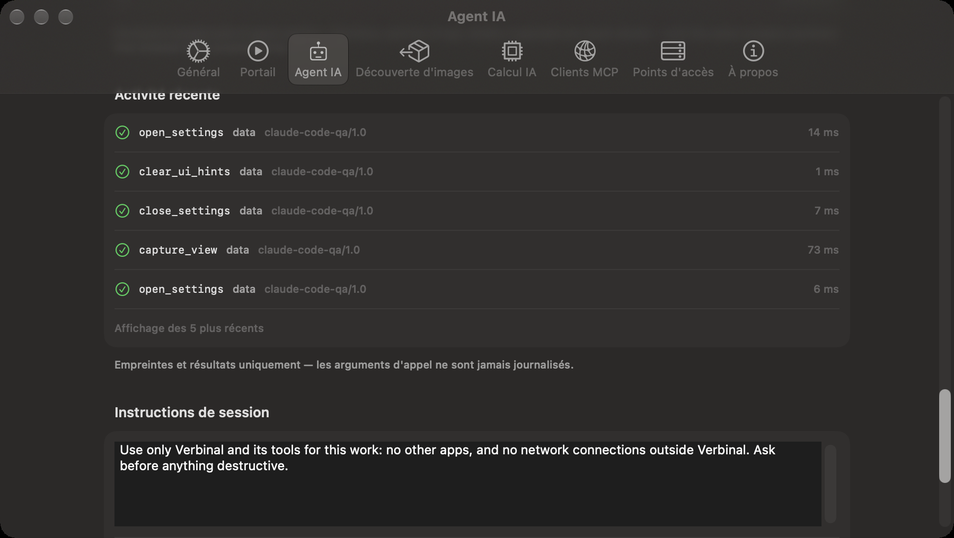Viewport: 954px width, 538px height.
Task: Click the Agent IA window title
Action: coord(476,16)
